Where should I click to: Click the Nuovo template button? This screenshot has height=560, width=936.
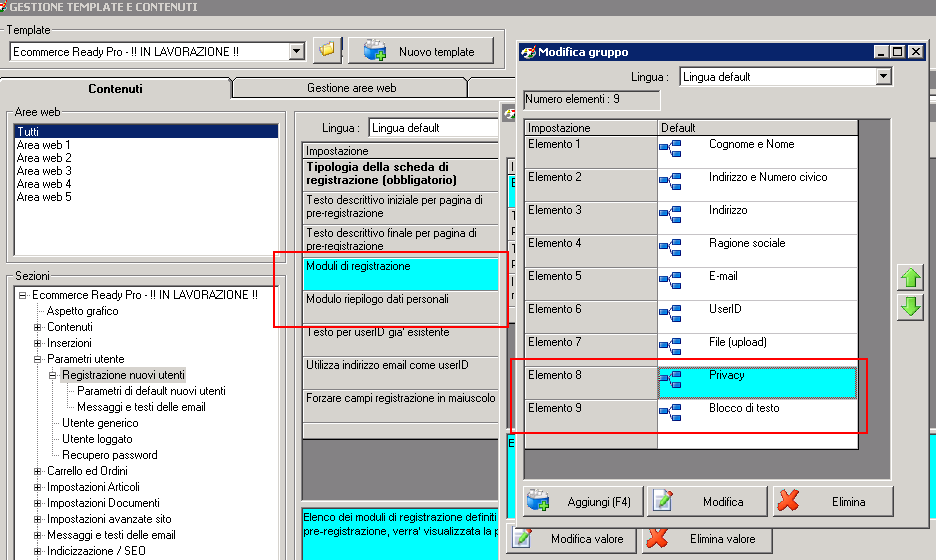click(421, 51)
